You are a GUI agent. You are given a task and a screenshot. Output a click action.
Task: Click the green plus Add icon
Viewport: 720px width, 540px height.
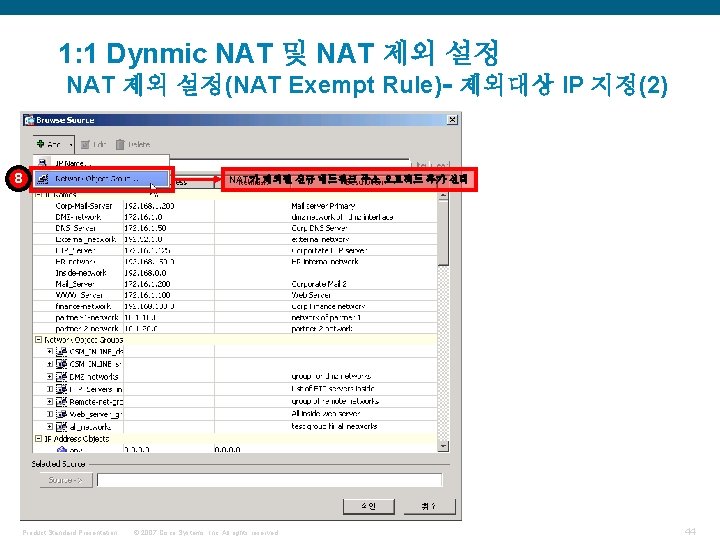tap(40, 144)
